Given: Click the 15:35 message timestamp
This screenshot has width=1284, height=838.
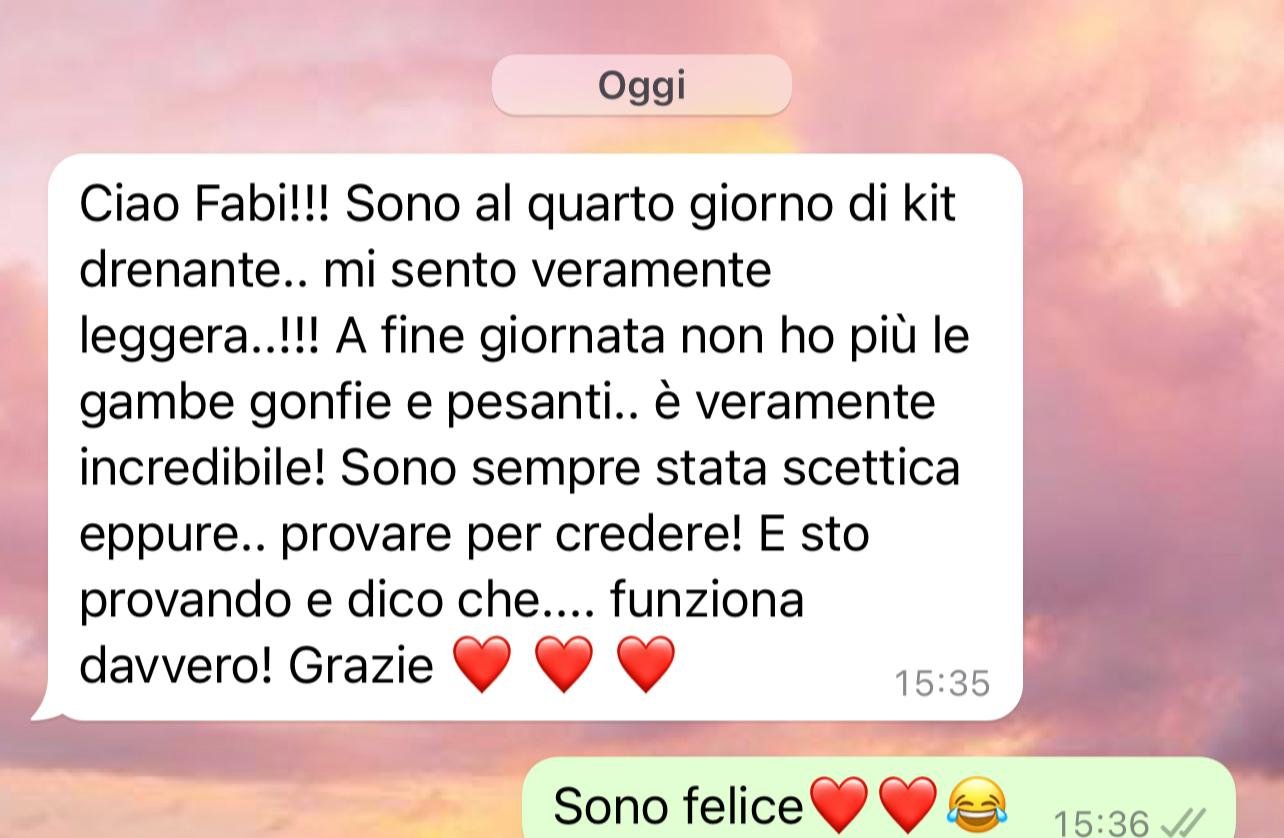Looking at the screenshot, I should coord(942,684).
